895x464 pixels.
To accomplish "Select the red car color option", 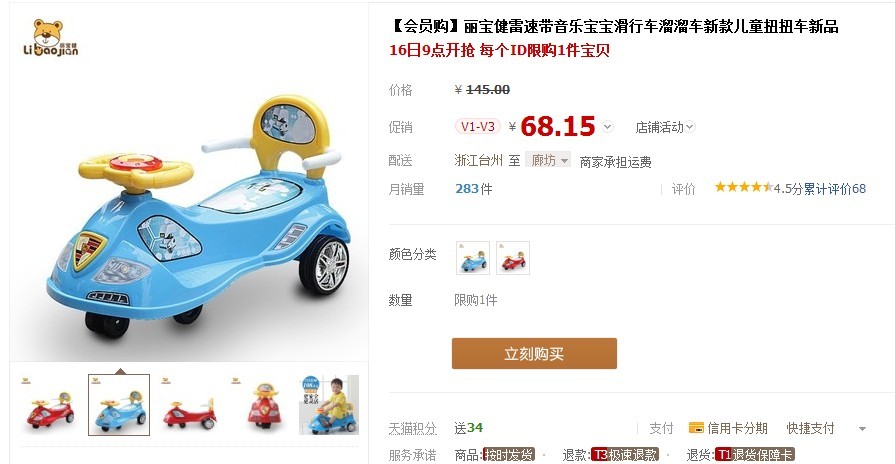I will 513,258.
